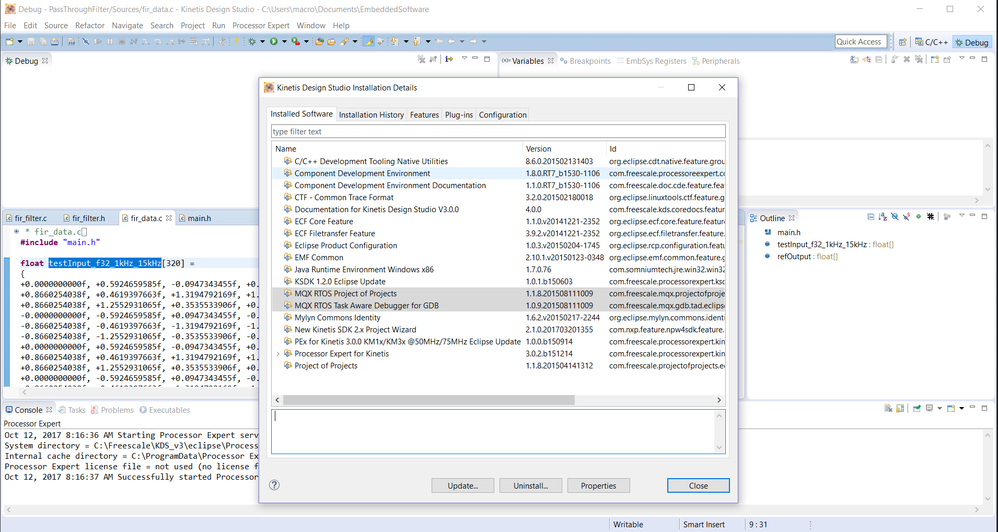Image resolution: width=998 pixels, height=532 pixels.
Task: Open the Configuration tab
Action: coord(503,115)
